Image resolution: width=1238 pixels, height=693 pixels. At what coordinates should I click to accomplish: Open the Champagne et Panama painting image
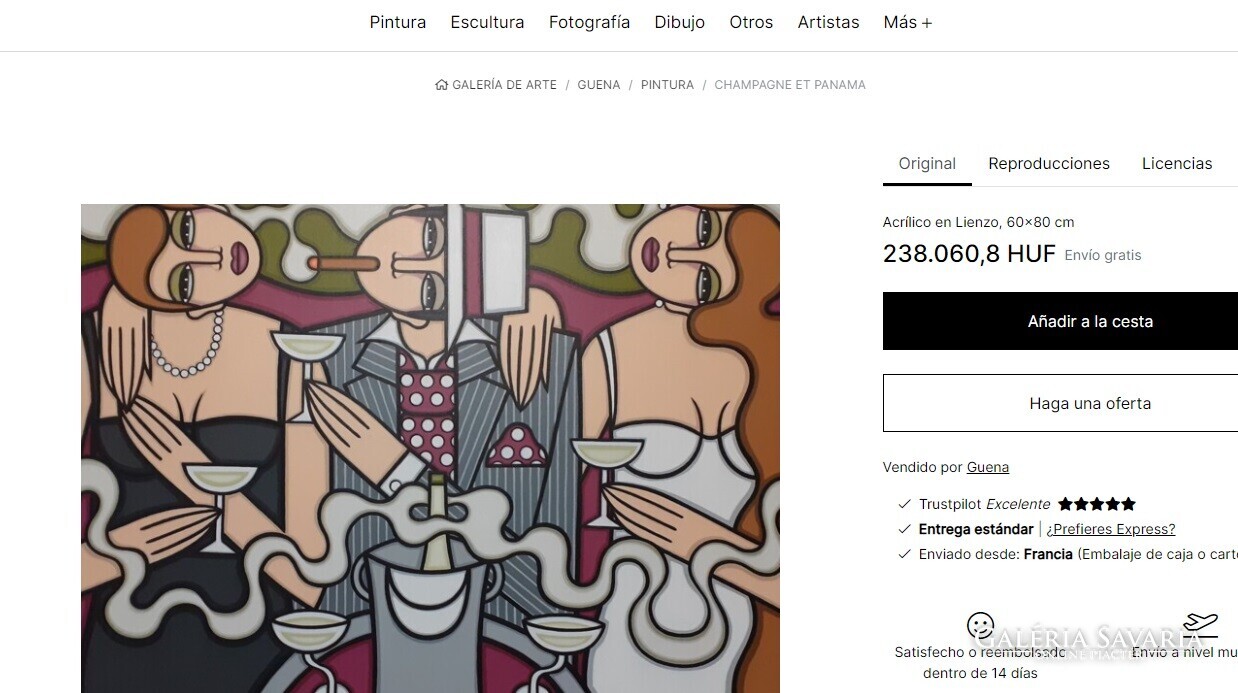click(430, 448)
